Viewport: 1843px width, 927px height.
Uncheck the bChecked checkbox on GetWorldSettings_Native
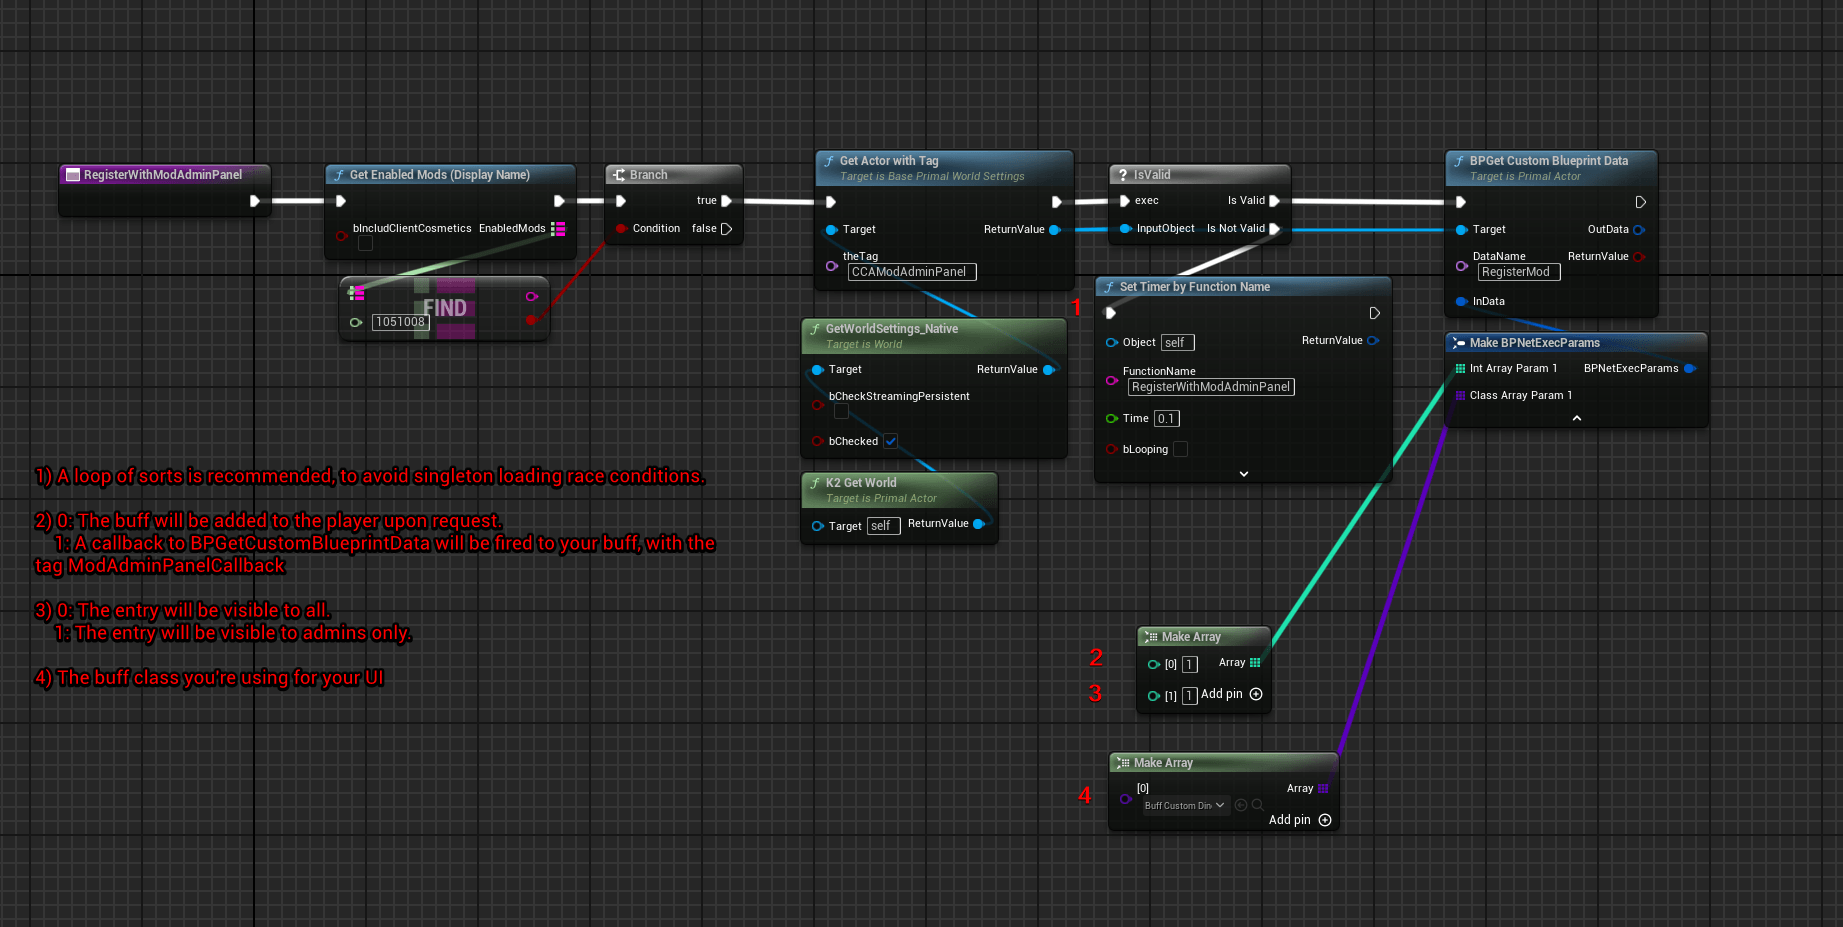tap(890, 441)
